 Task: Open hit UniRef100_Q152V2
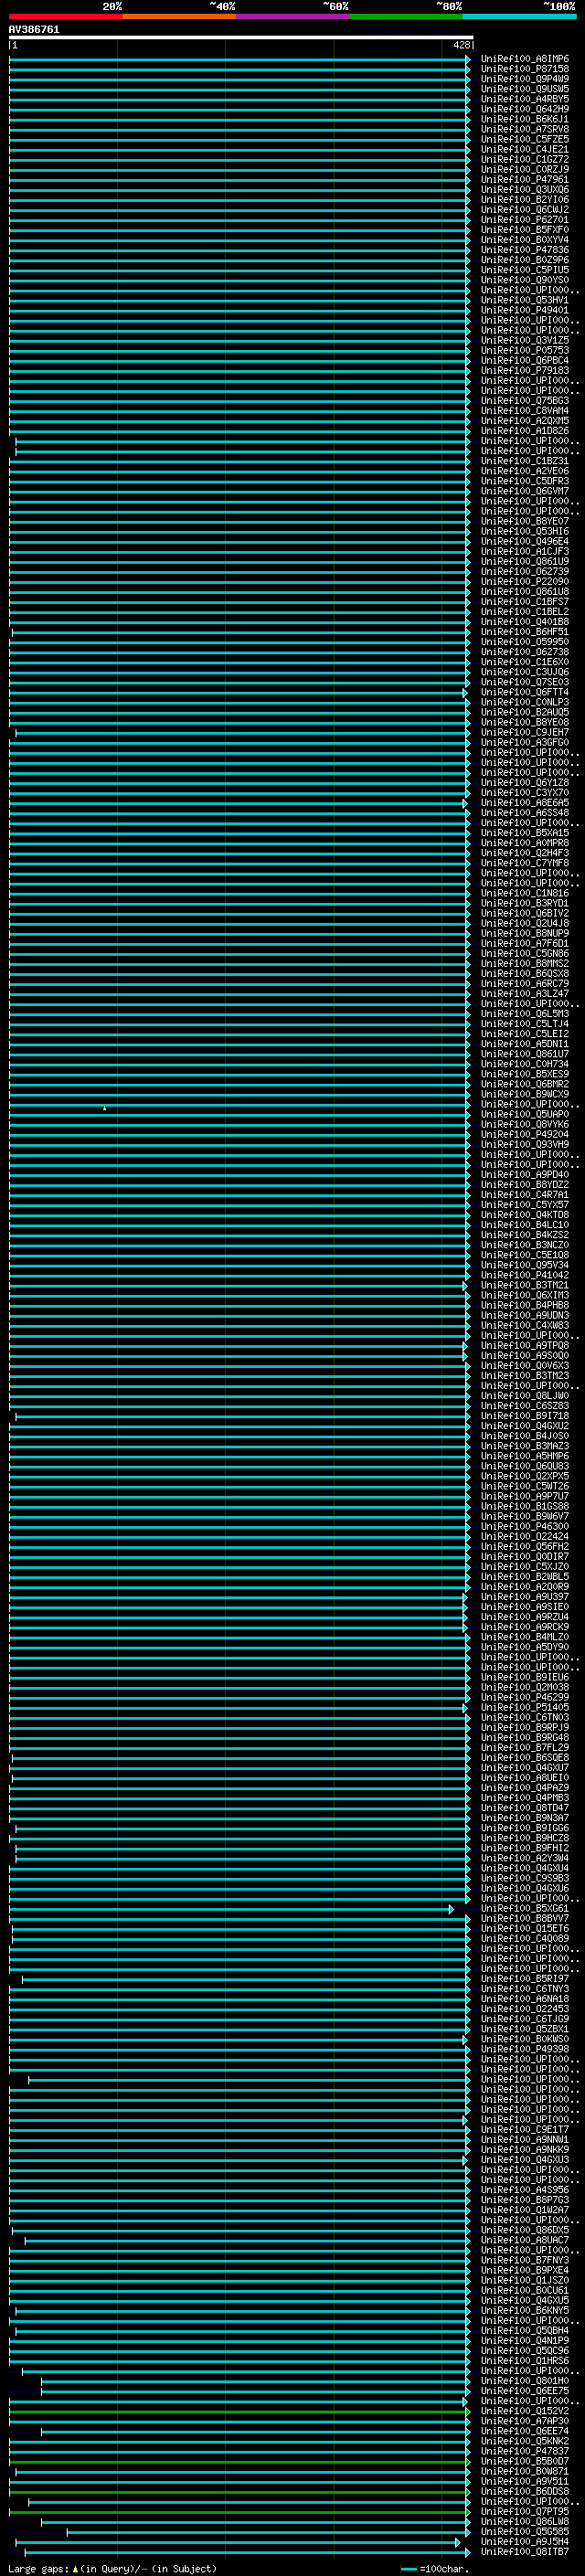(525, 2411)
